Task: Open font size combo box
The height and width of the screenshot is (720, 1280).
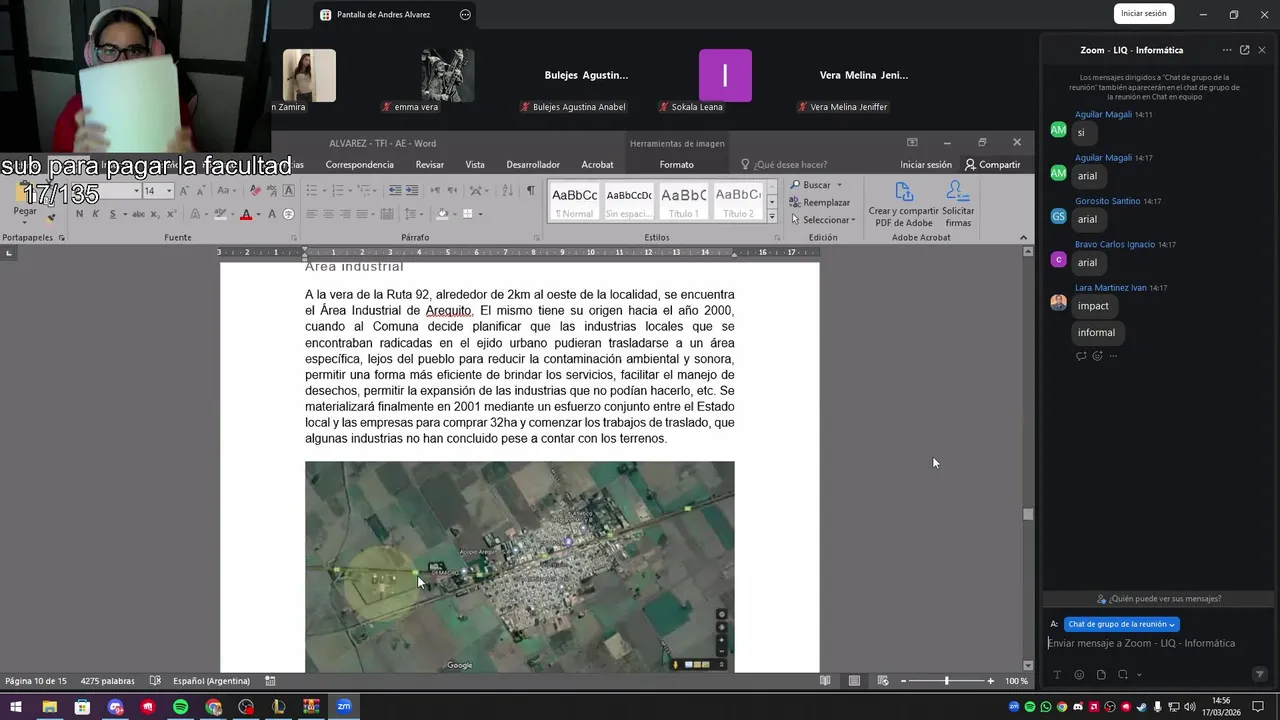Action: 157,190
